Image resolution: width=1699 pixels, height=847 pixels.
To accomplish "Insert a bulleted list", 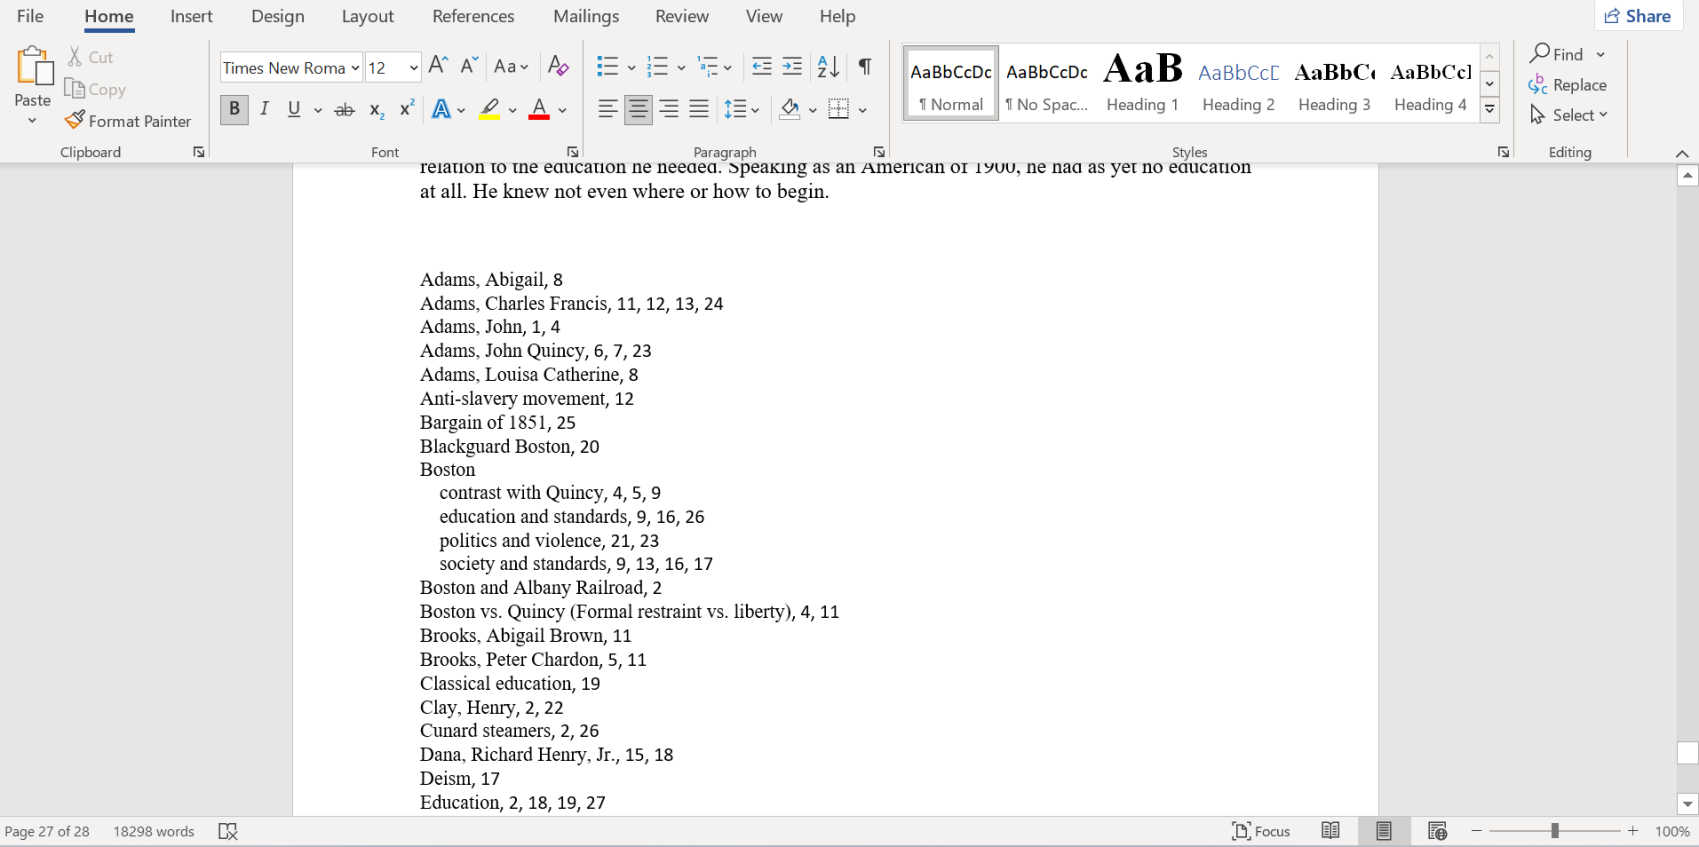I will (607, 67).
